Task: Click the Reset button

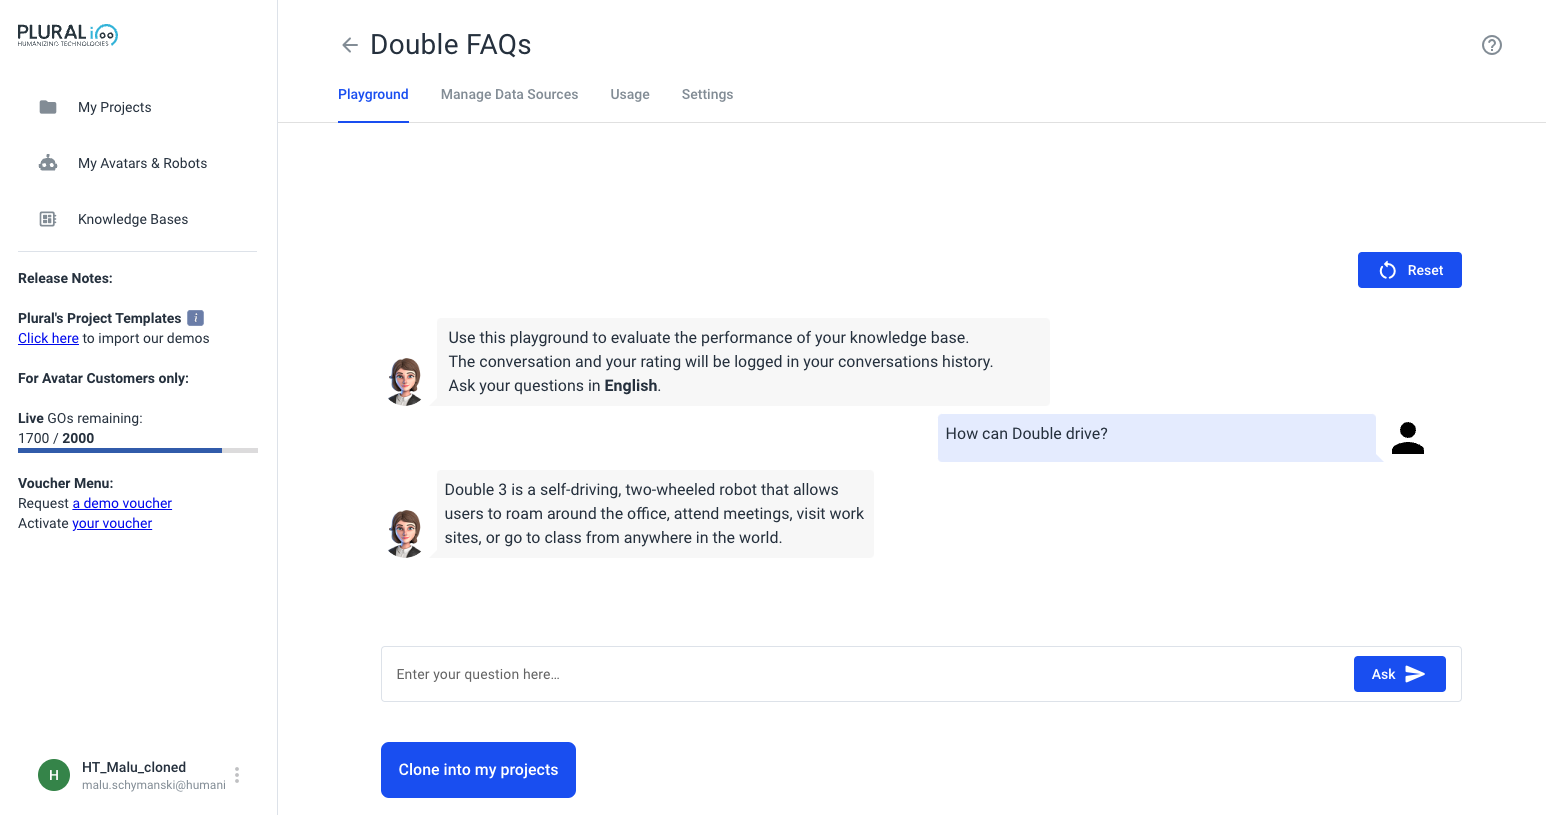Action: click(1410, 270)
